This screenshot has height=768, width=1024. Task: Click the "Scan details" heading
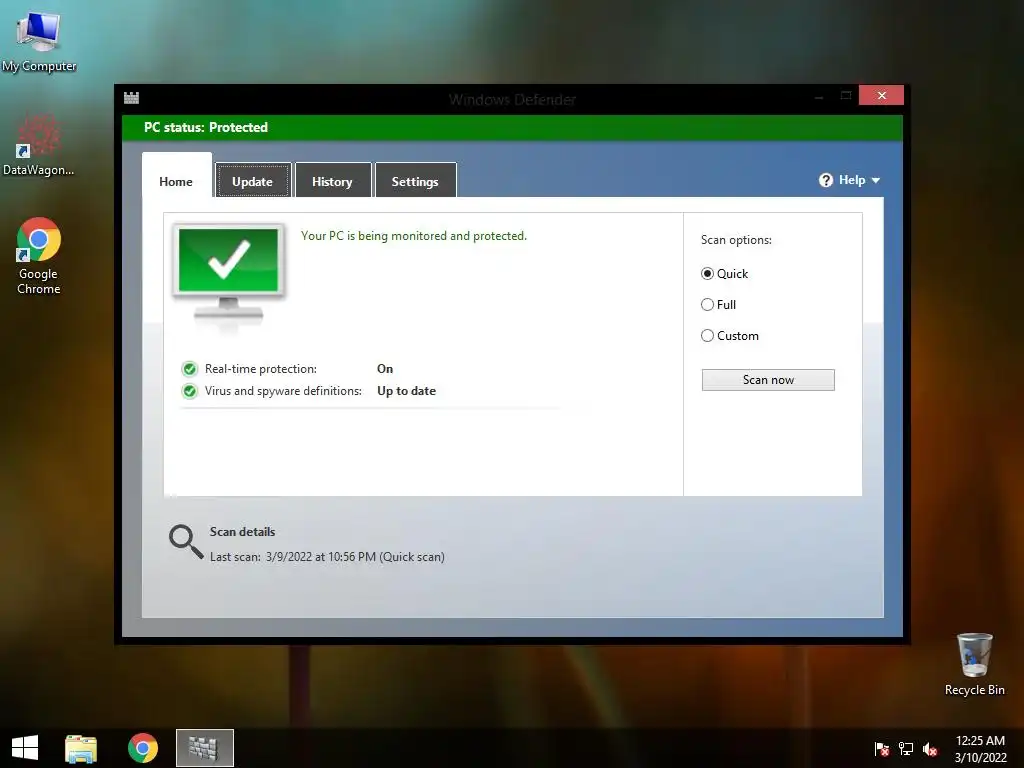[x=242, y=532]
